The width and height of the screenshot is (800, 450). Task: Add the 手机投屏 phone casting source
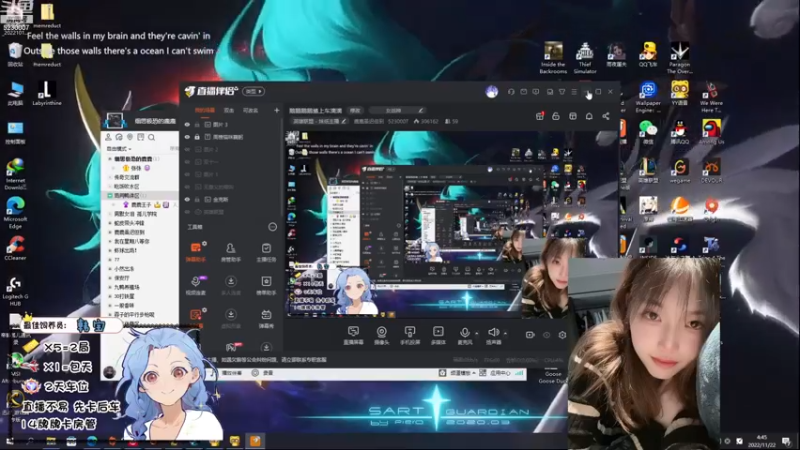tap(410, 335)
